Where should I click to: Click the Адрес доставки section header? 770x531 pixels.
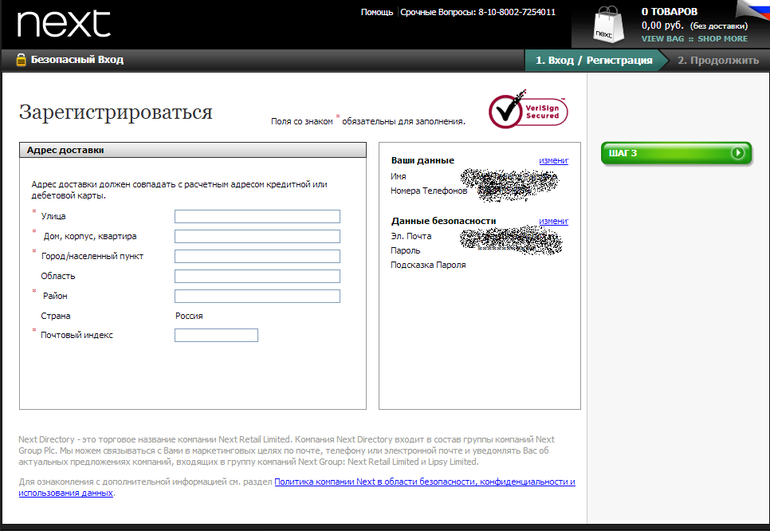tap(193, 150)
